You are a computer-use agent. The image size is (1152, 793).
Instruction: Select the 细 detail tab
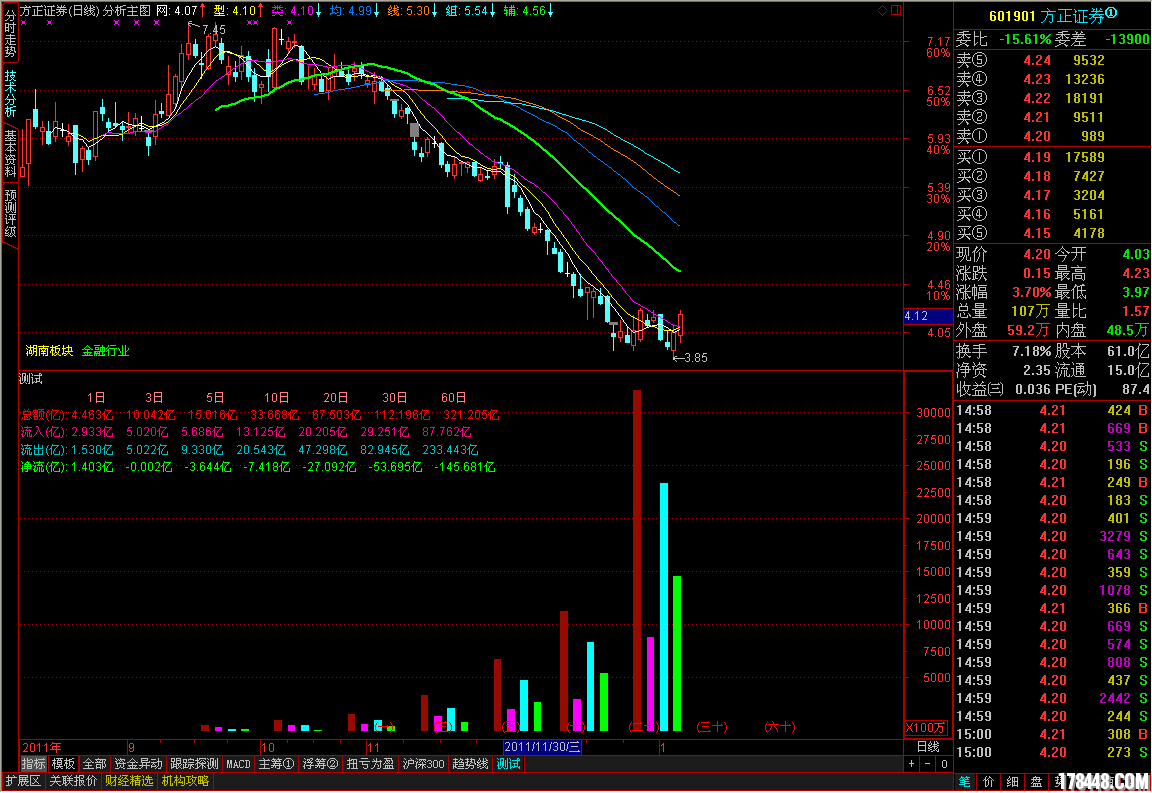[x=1012, y=782]
